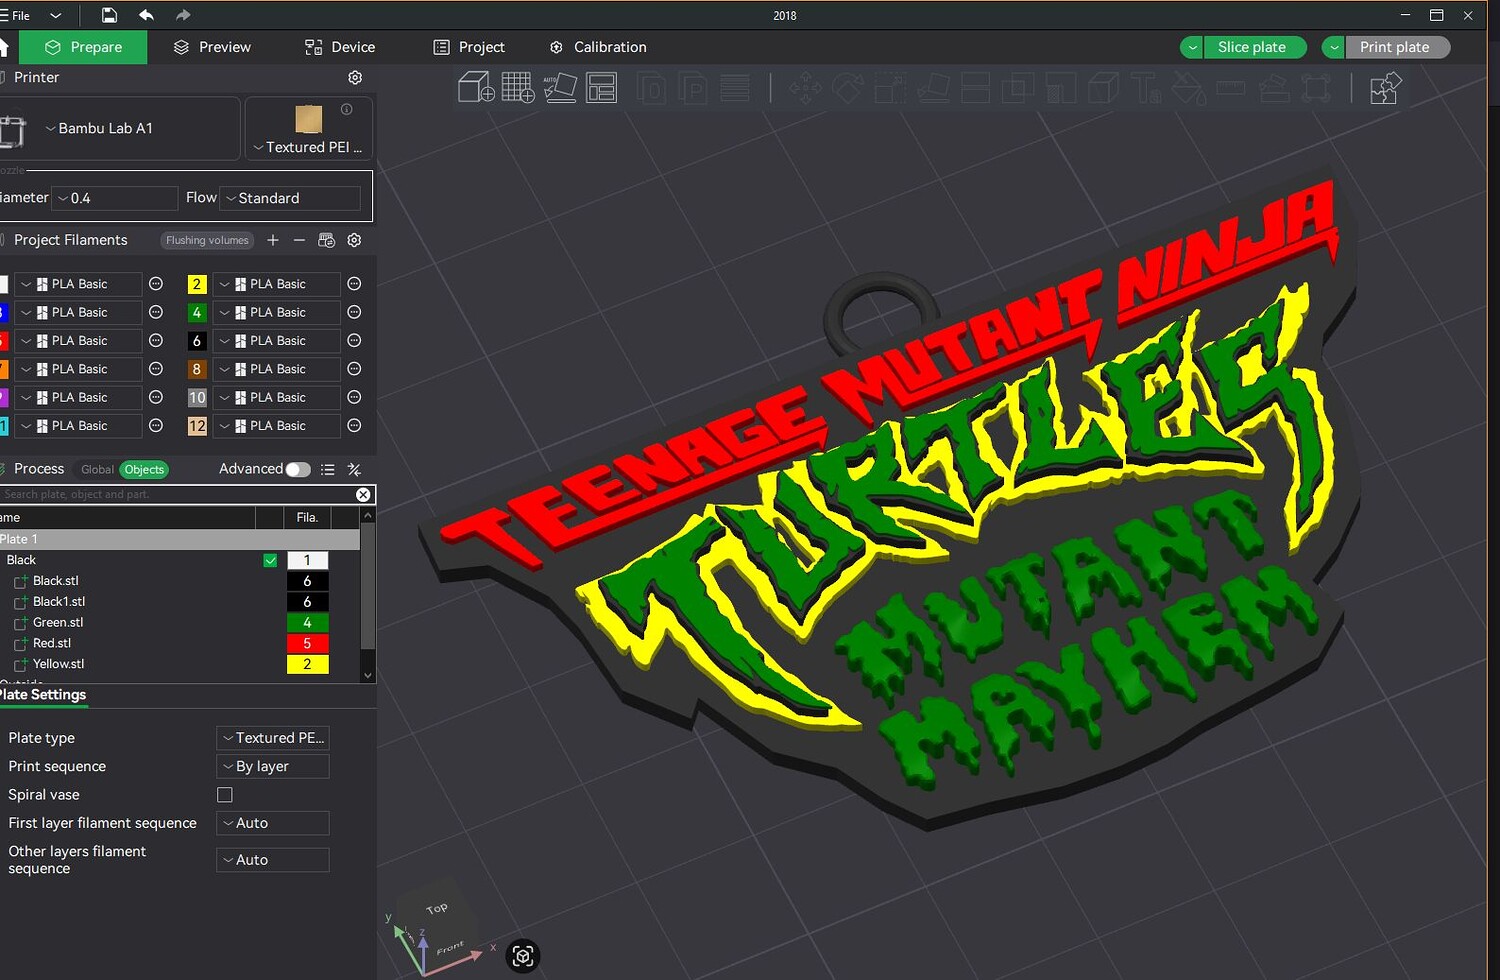Expand the Slice plate options arrow
The image size is (1500, 980).
coord(1192,47)
